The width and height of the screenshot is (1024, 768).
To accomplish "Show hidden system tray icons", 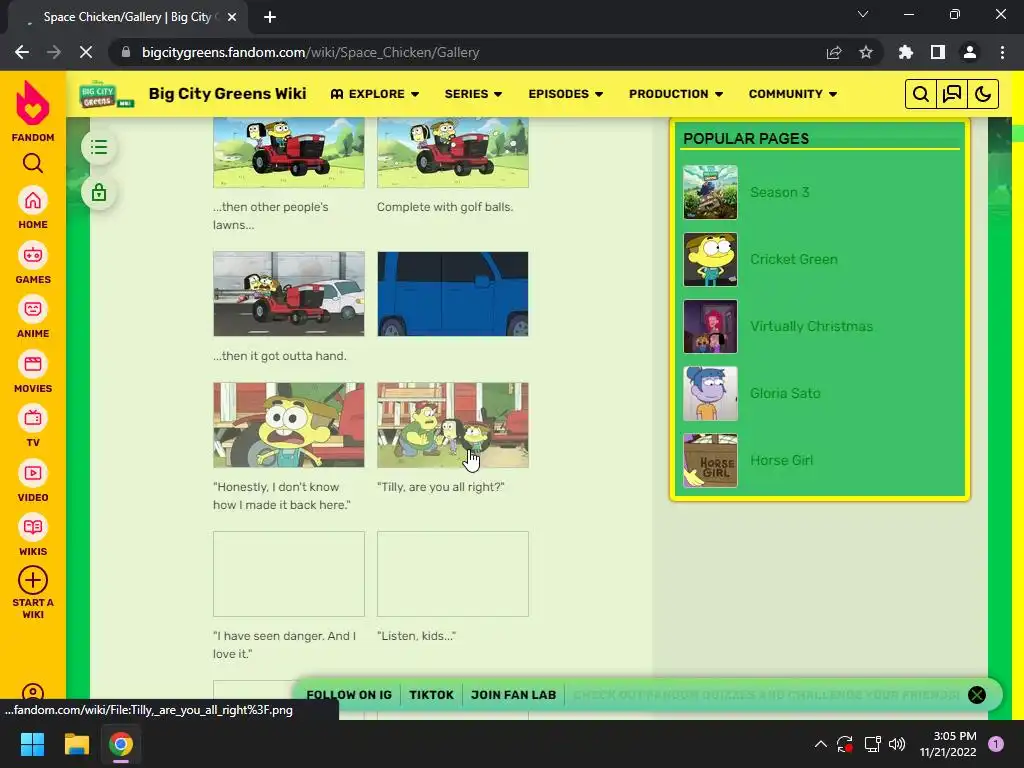I will 821,744.
